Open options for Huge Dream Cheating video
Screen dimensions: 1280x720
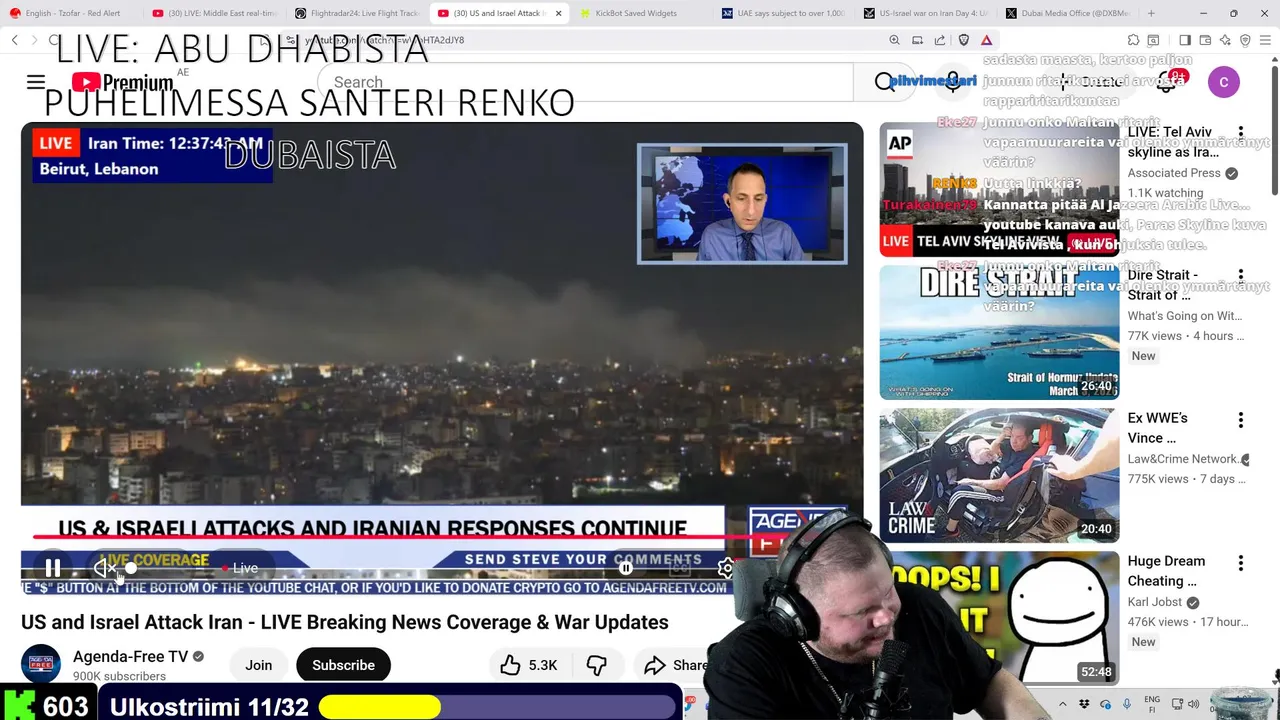(x=1241, y=563)
